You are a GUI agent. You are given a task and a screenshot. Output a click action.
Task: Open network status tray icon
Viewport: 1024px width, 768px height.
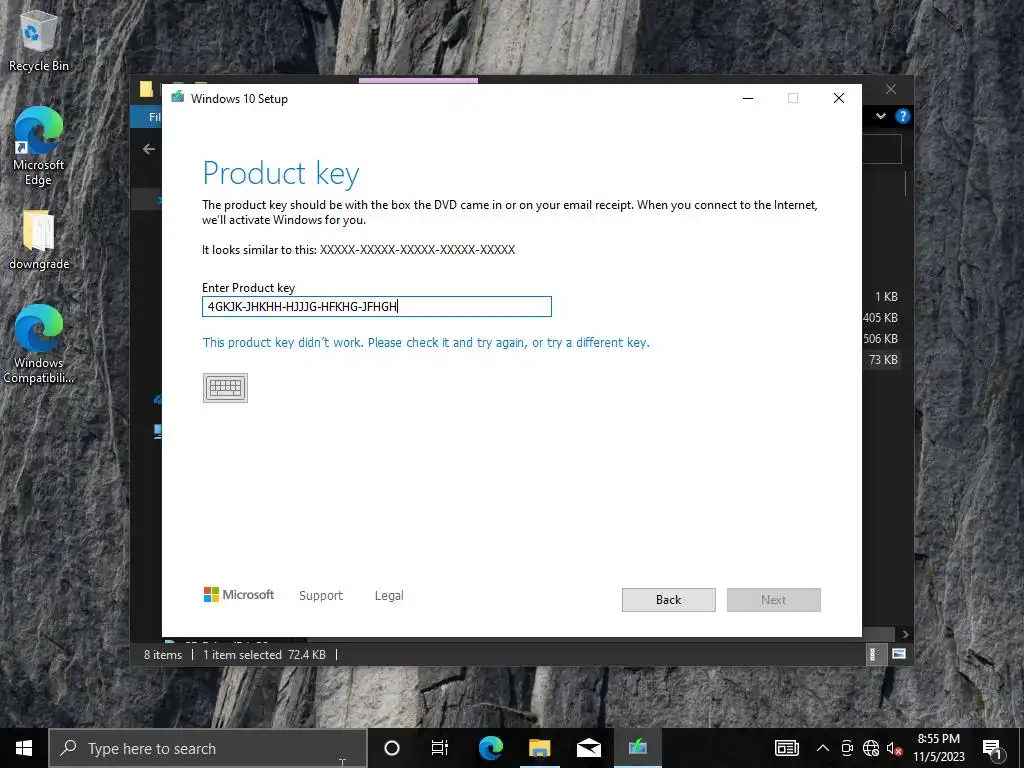pos(871,748)
